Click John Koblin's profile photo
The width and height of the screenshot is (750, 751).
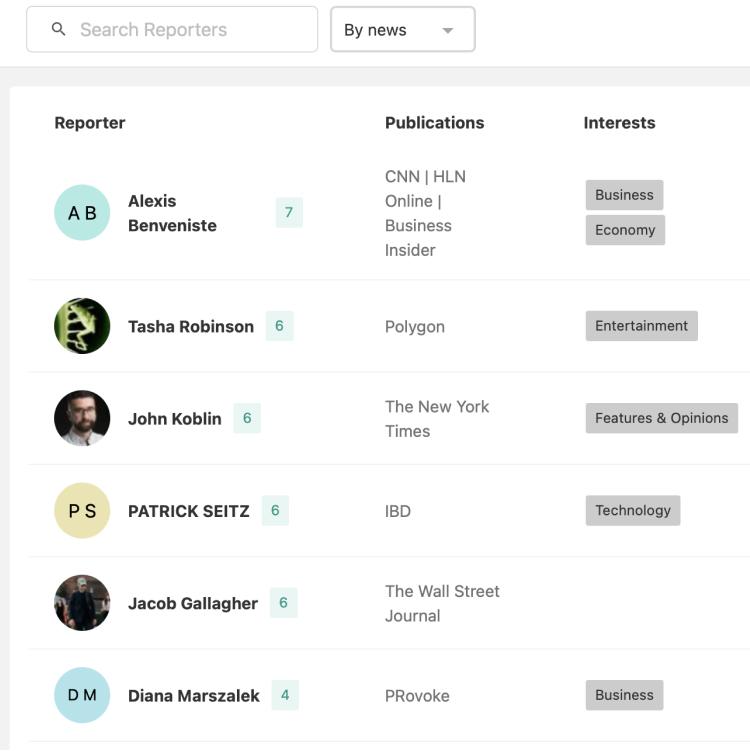pos(82,418)
